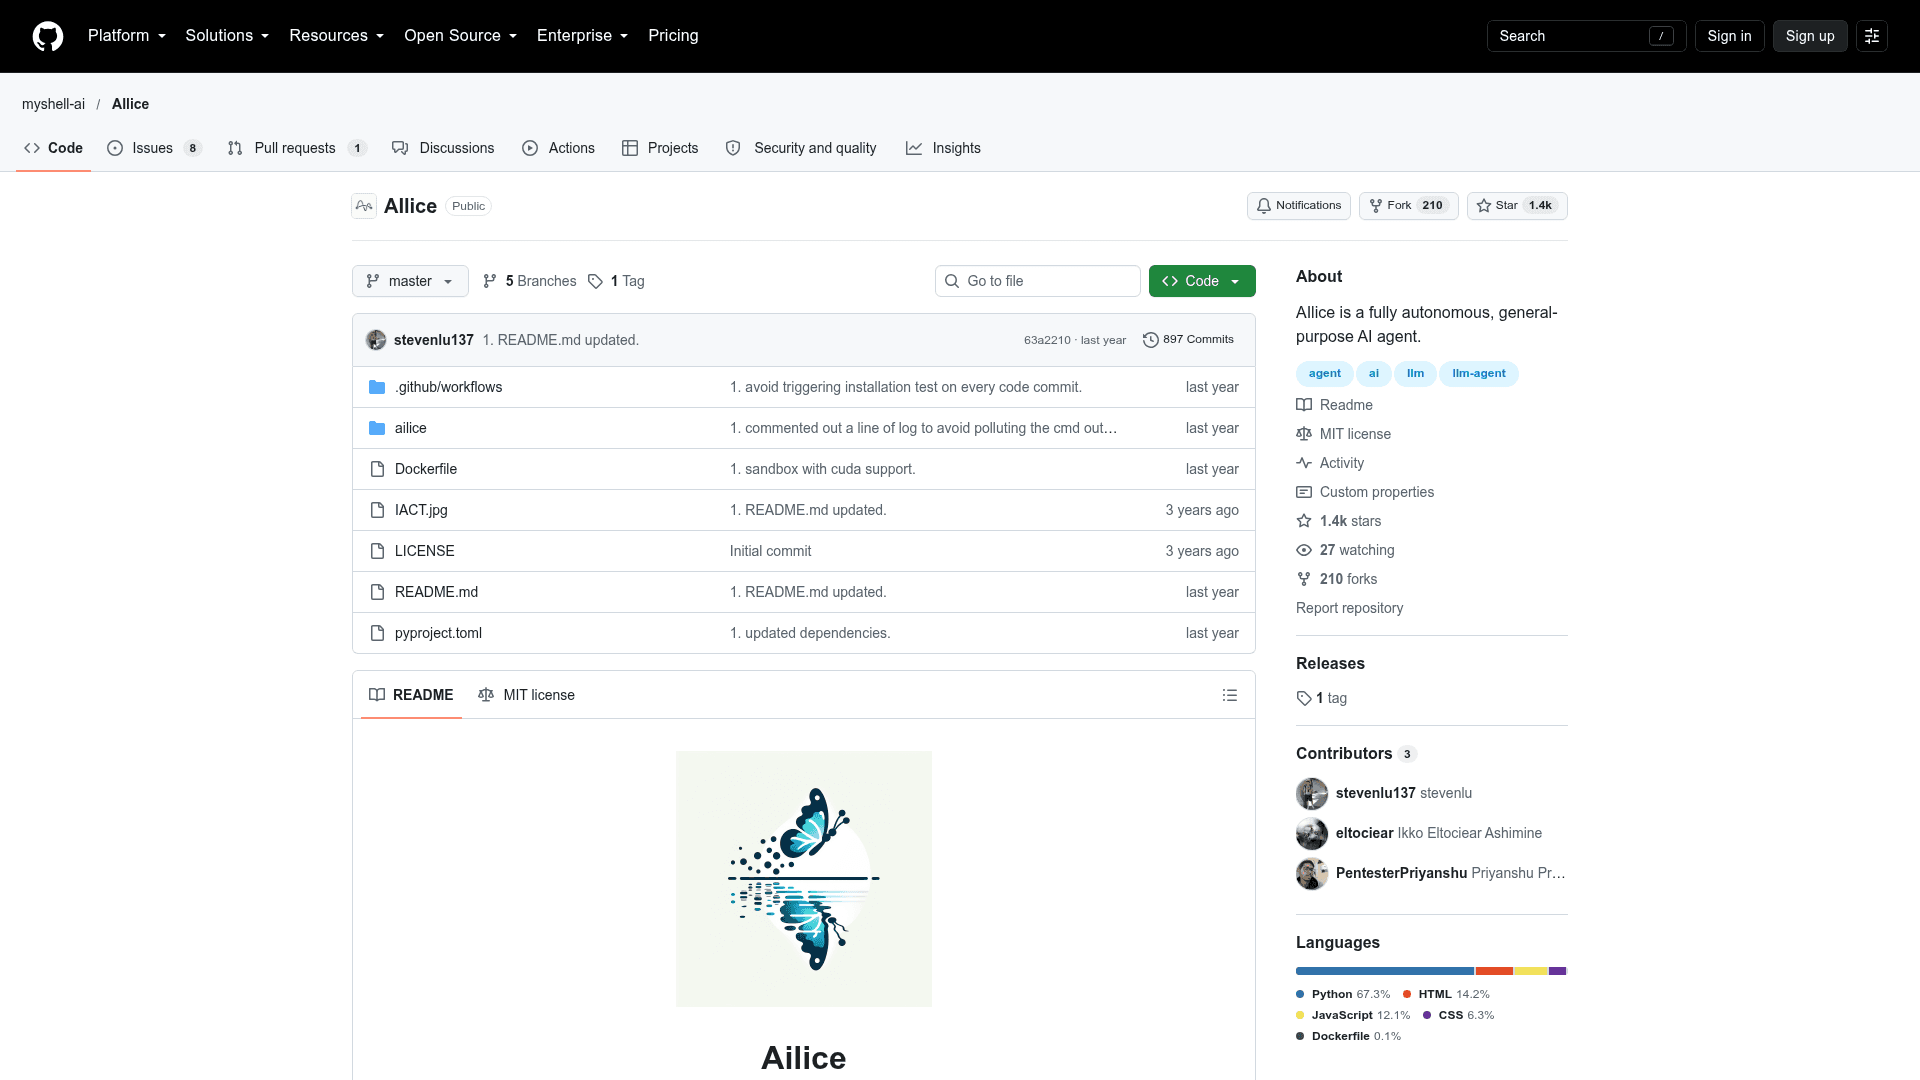Click the clock icon beside 897 Commits

[x=1151, y=340]
